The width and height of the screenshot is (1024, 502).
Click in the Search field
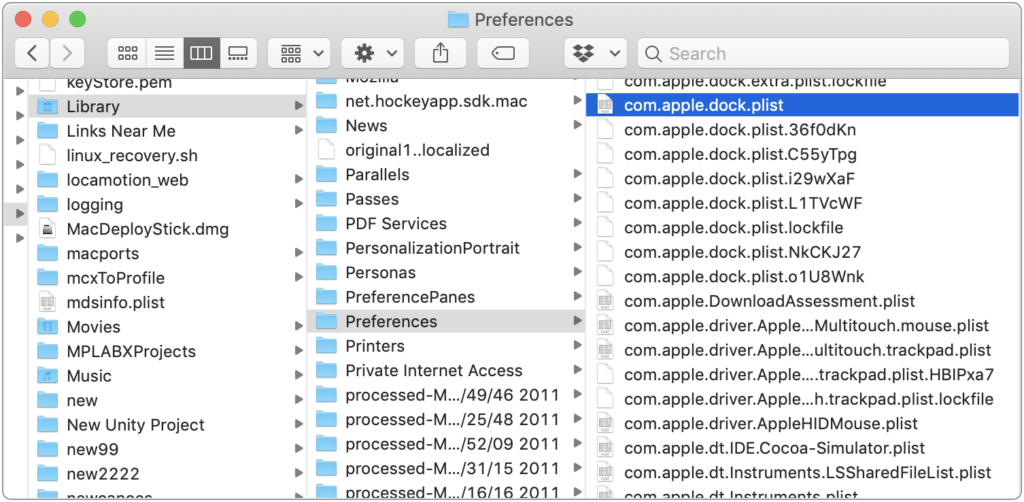[823, 54]
